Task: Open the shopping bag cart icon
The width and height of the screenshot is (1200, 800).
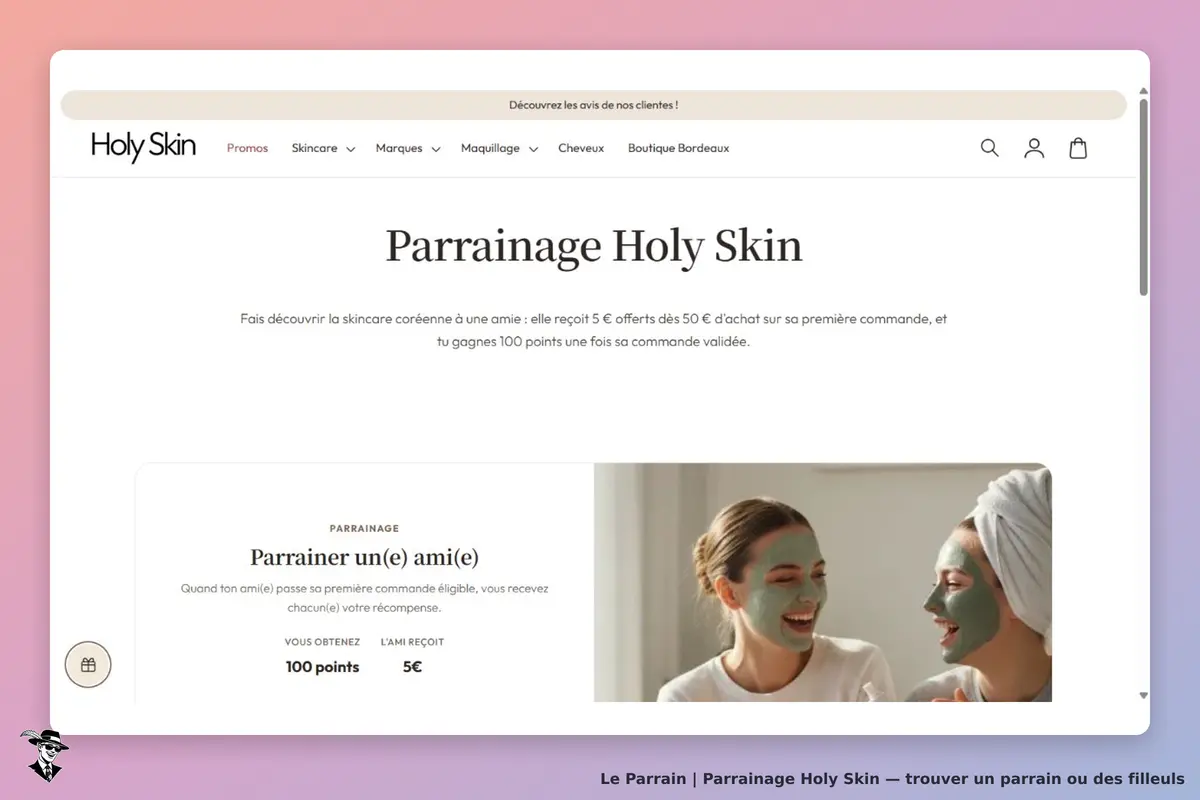Action: [1078, 148]
